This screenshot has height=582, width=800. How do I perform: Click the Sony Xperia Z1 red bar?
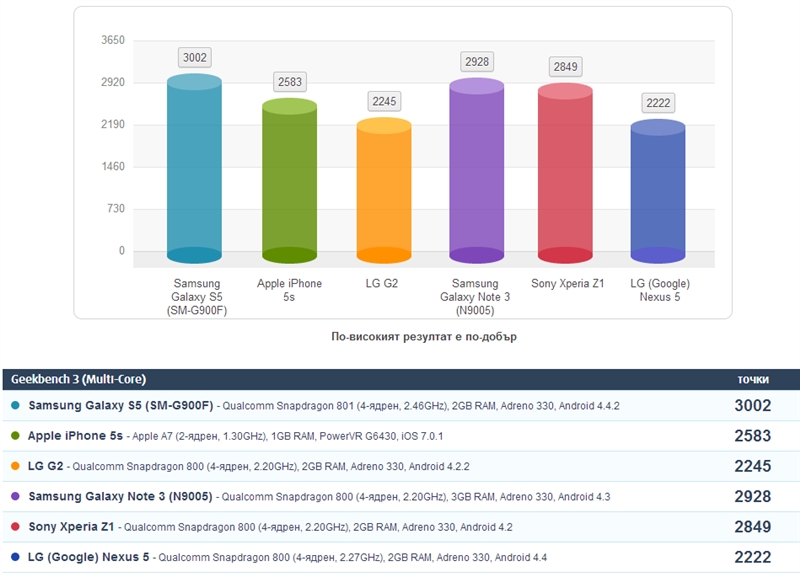(565, 173)
